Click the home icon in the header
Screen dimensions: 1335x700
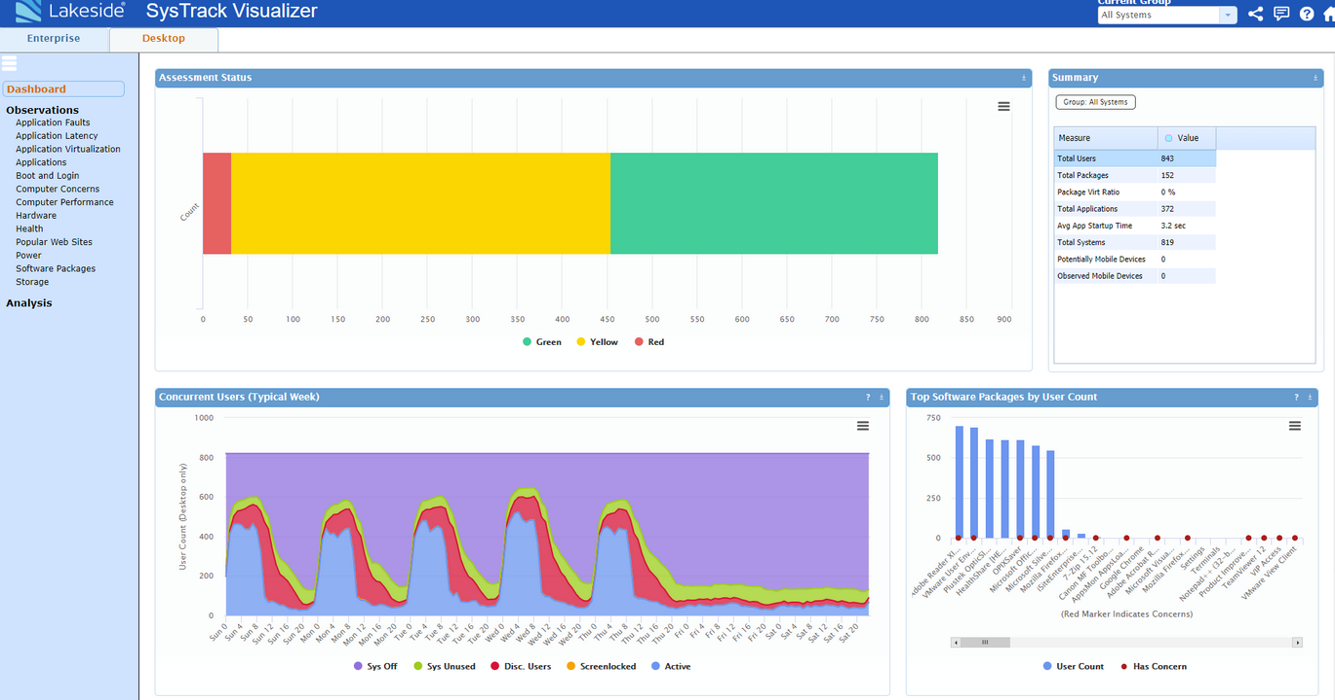point(1328,14)
